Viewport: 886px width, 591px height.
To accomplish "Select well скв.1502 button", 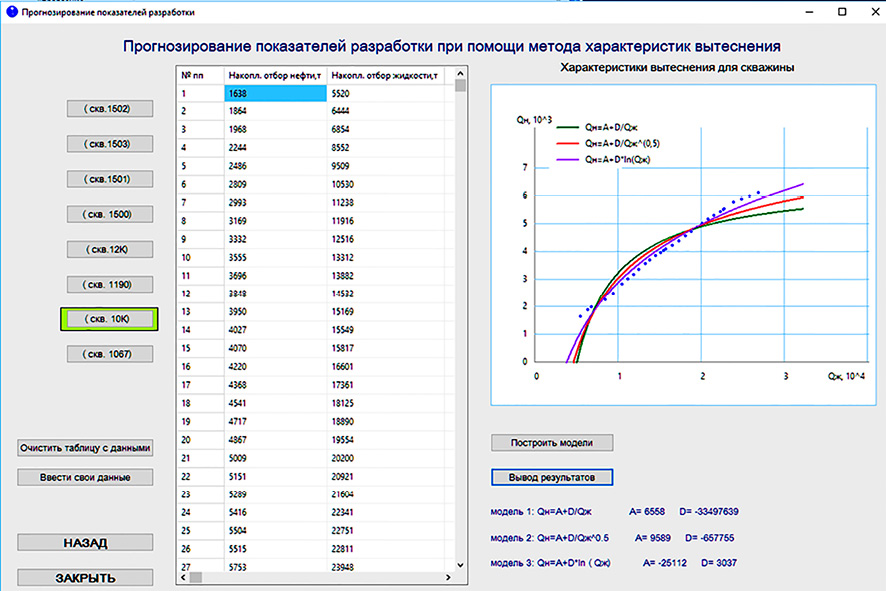I will (x=110, y=109).
